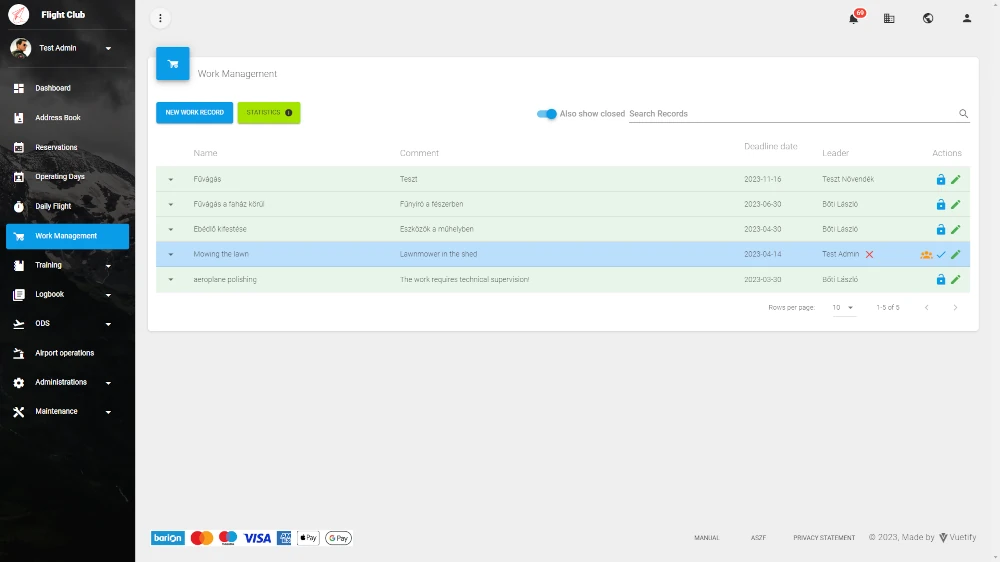1000x562 pixels.
Task: Mark Mowing the lawn as complete
Action: pos(941,255)
